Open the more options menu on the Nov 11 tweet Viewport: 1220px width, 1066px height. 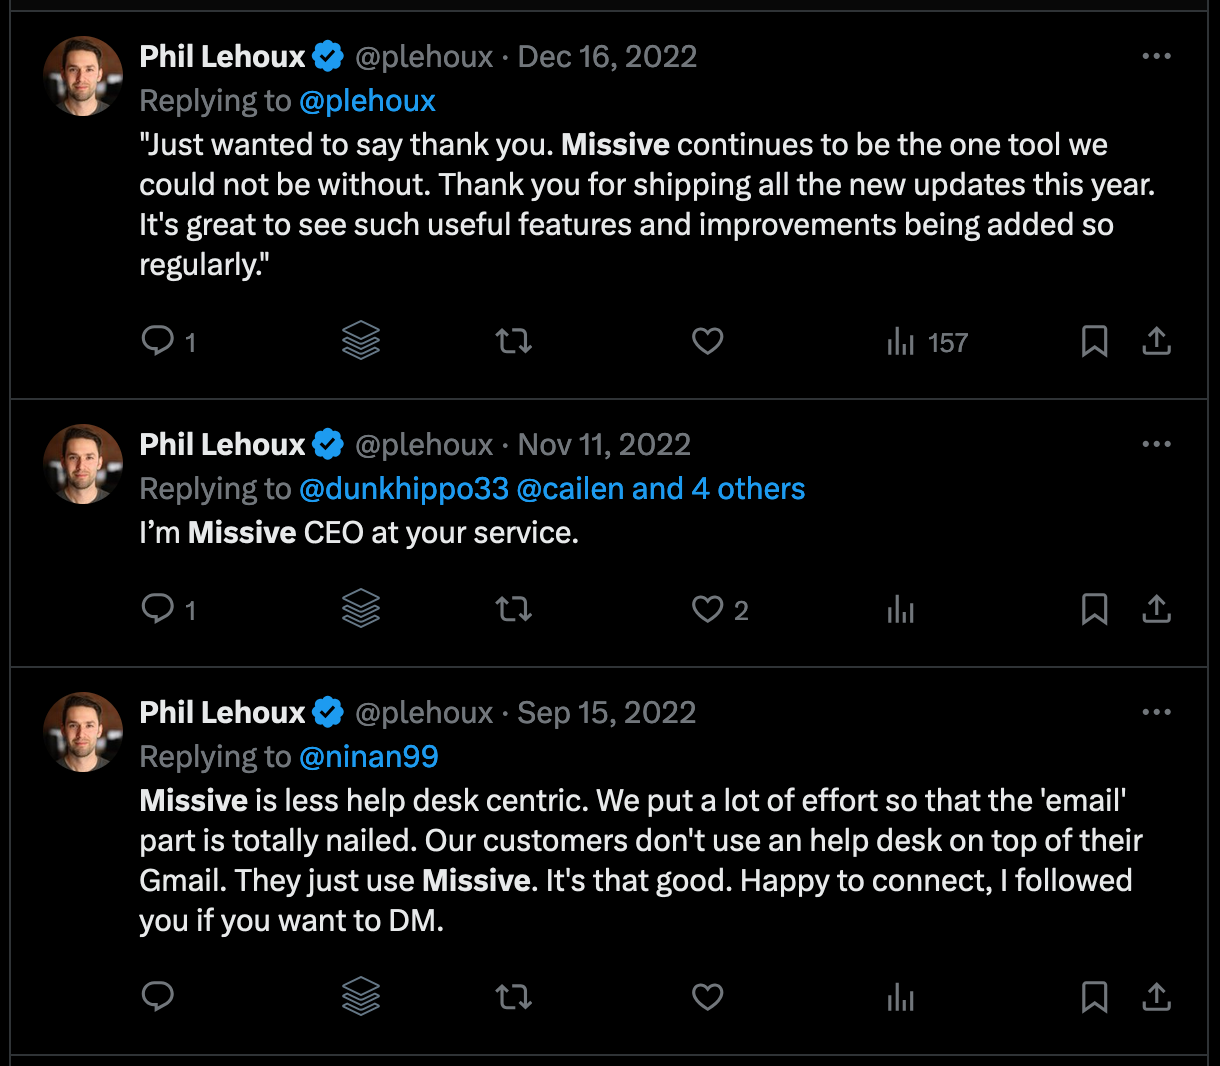tap(1156, 443)
